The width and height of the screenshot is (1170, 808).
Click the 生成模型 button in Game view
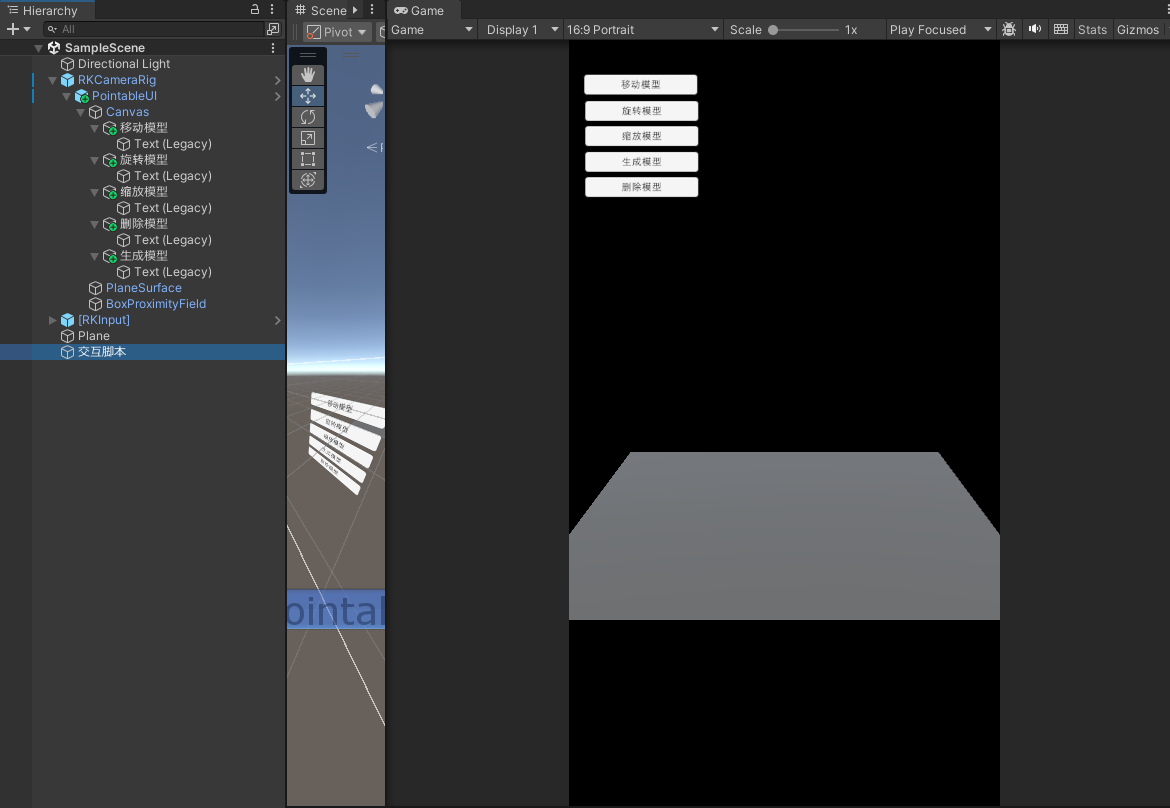pos(642,162)
